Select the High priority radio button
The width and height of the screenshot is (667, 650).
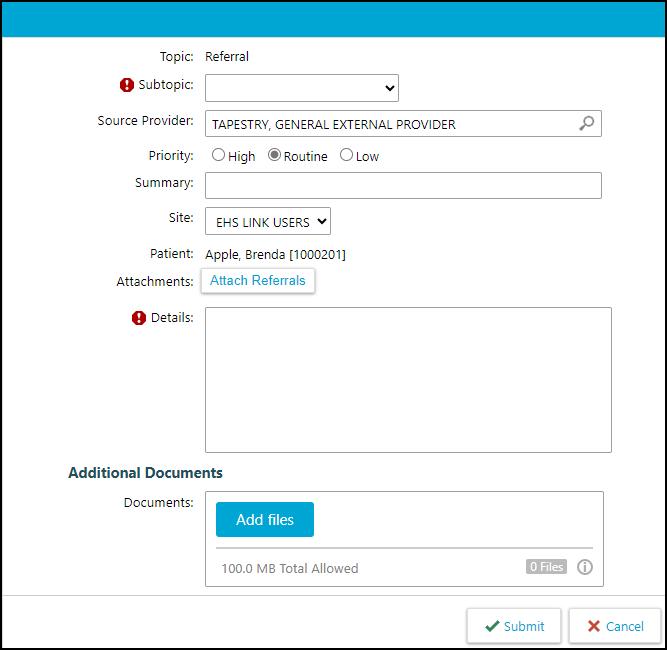[x=218, y=155]
